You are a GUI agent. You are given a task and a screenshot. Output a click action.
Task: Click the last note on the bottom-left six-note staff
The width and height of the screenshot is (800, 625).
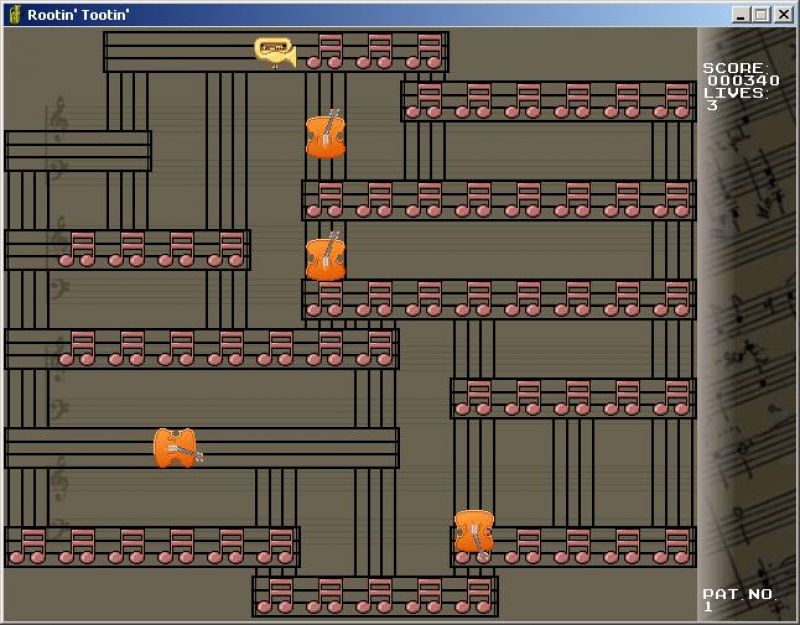point(275,546)
